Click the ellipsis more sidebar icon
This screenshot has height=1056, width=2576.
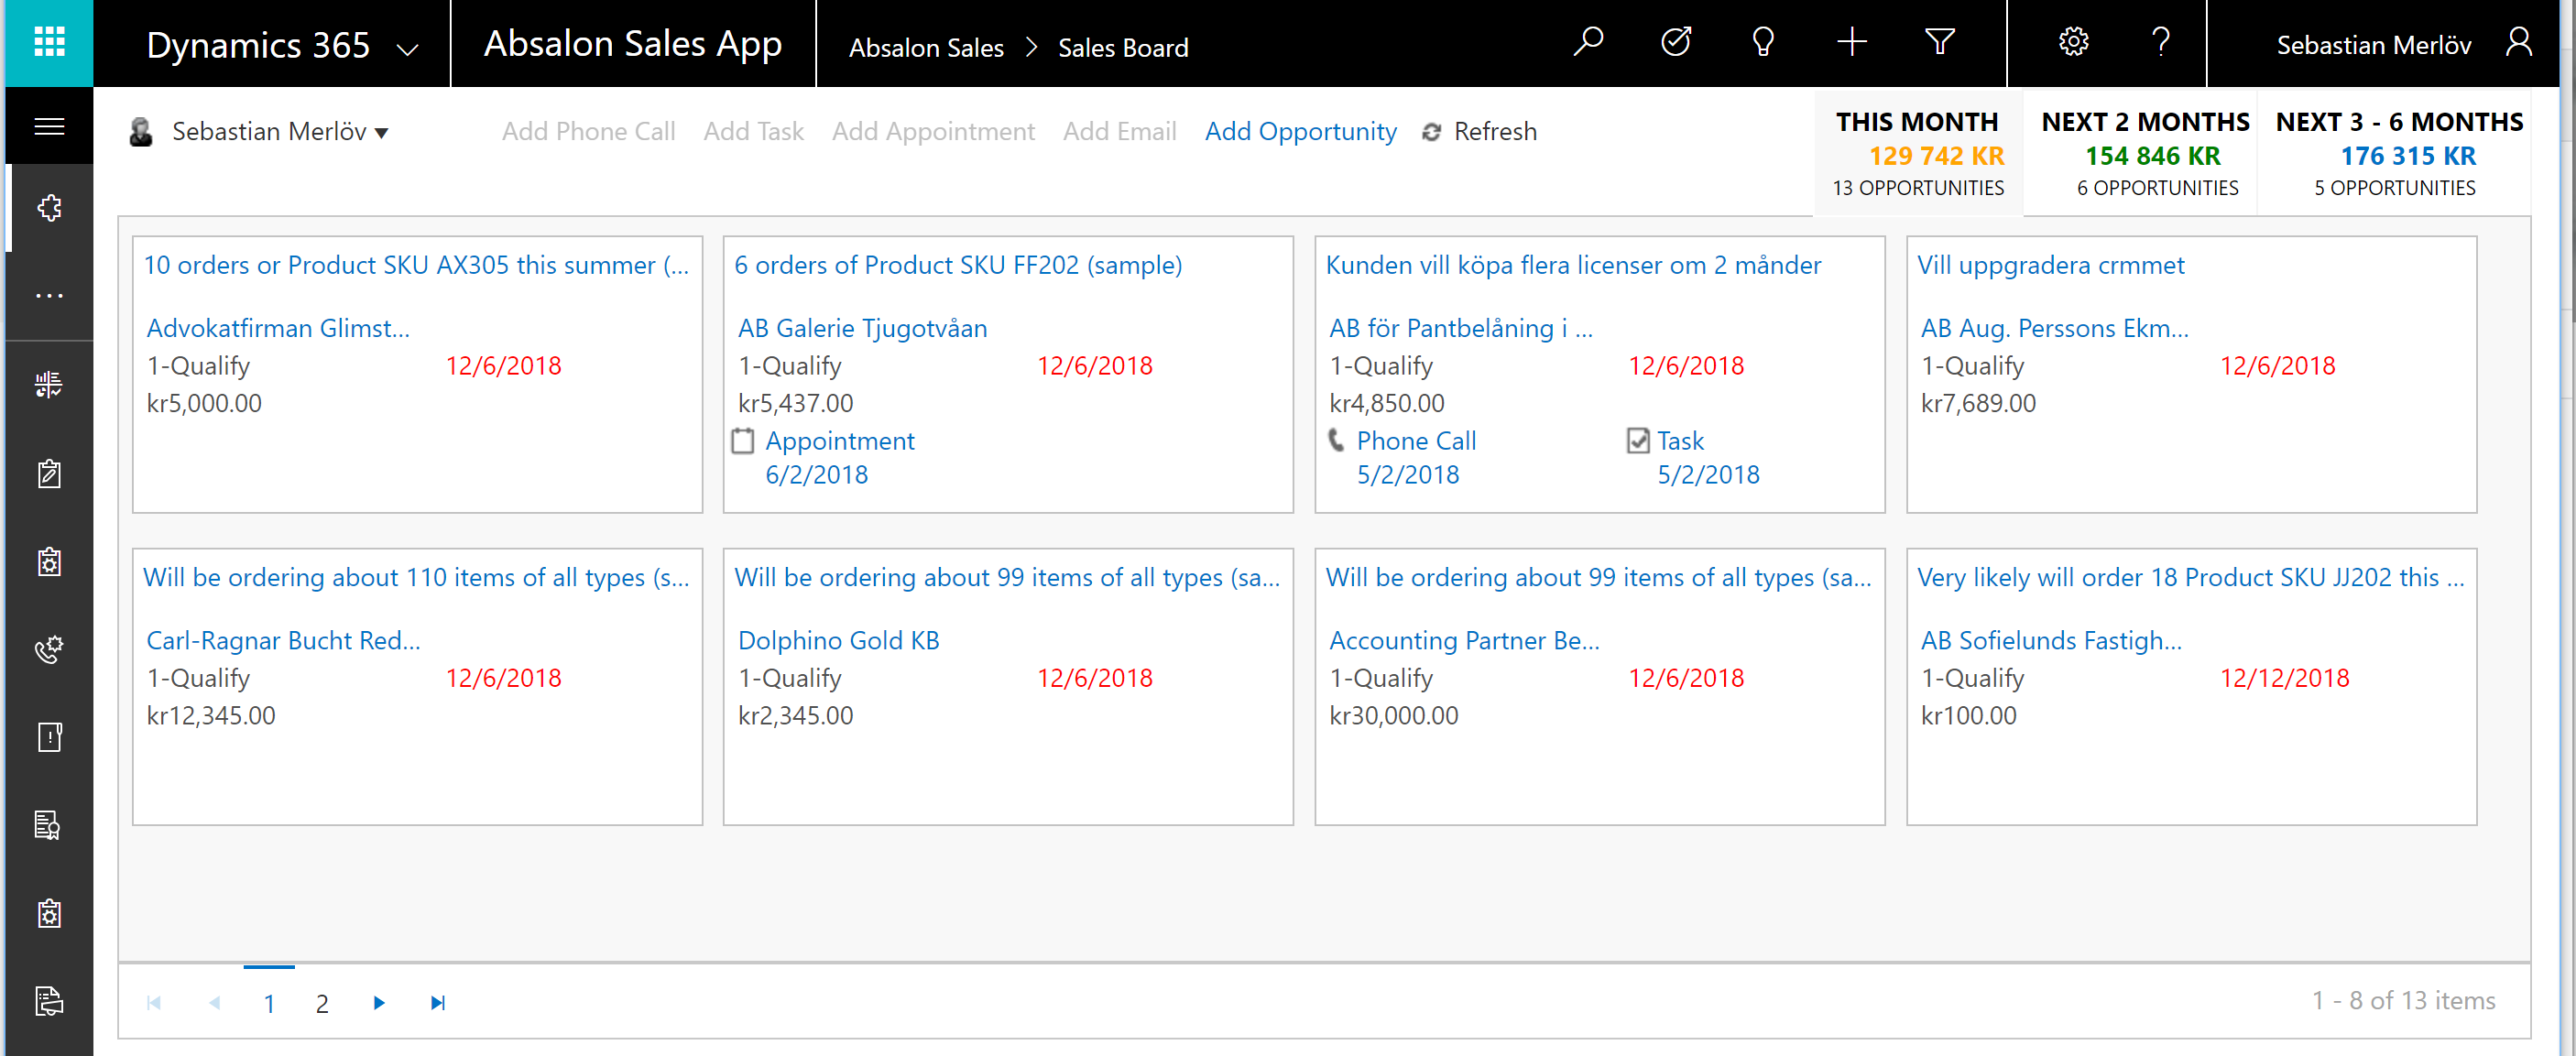(x=49, y=296)
